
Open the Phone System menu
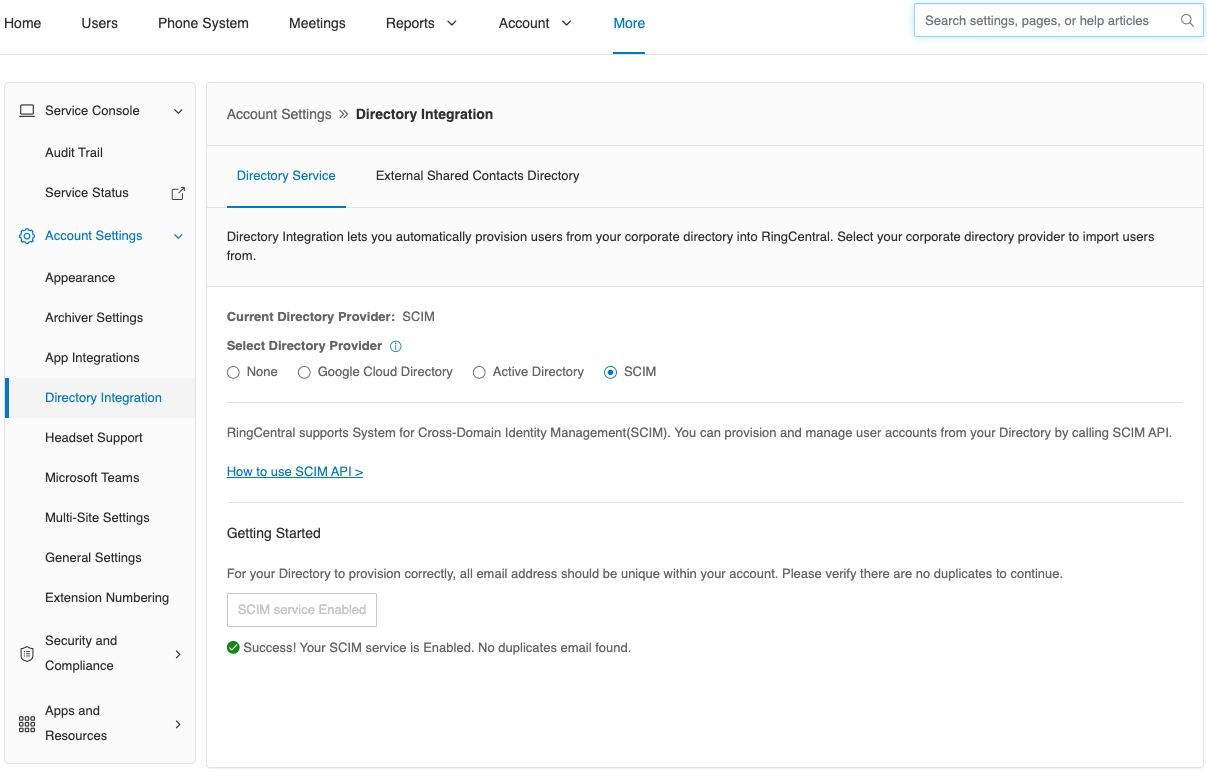(x=203, y=23)
